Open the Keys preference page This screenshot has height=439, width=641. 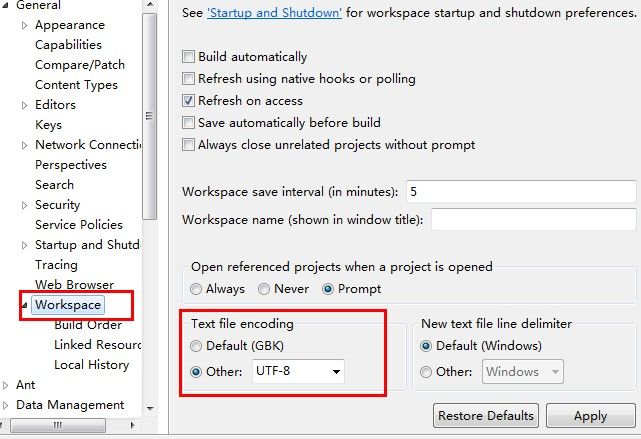point(48,125)
